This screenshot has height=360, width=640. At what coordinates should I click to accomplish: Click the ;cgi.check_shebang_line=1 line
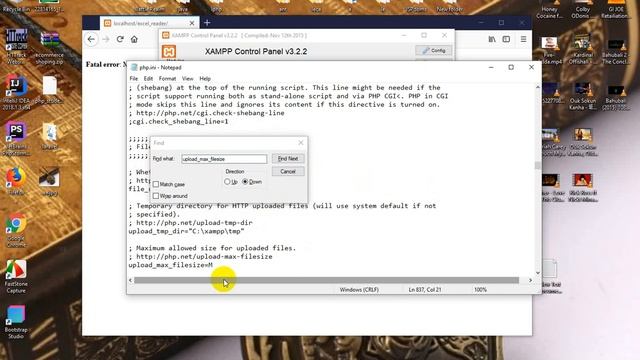[178, 121]
